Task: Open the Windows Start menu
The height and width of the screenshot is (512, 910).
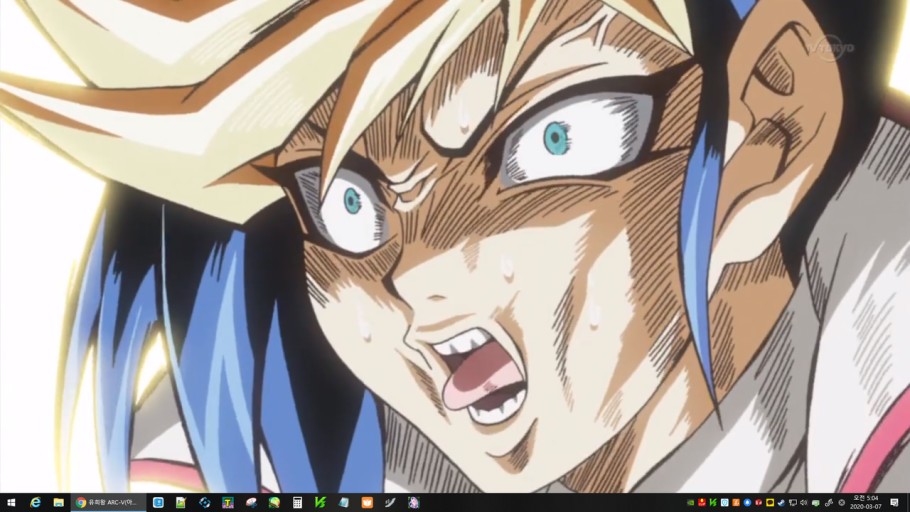Action: coord(11,503)
